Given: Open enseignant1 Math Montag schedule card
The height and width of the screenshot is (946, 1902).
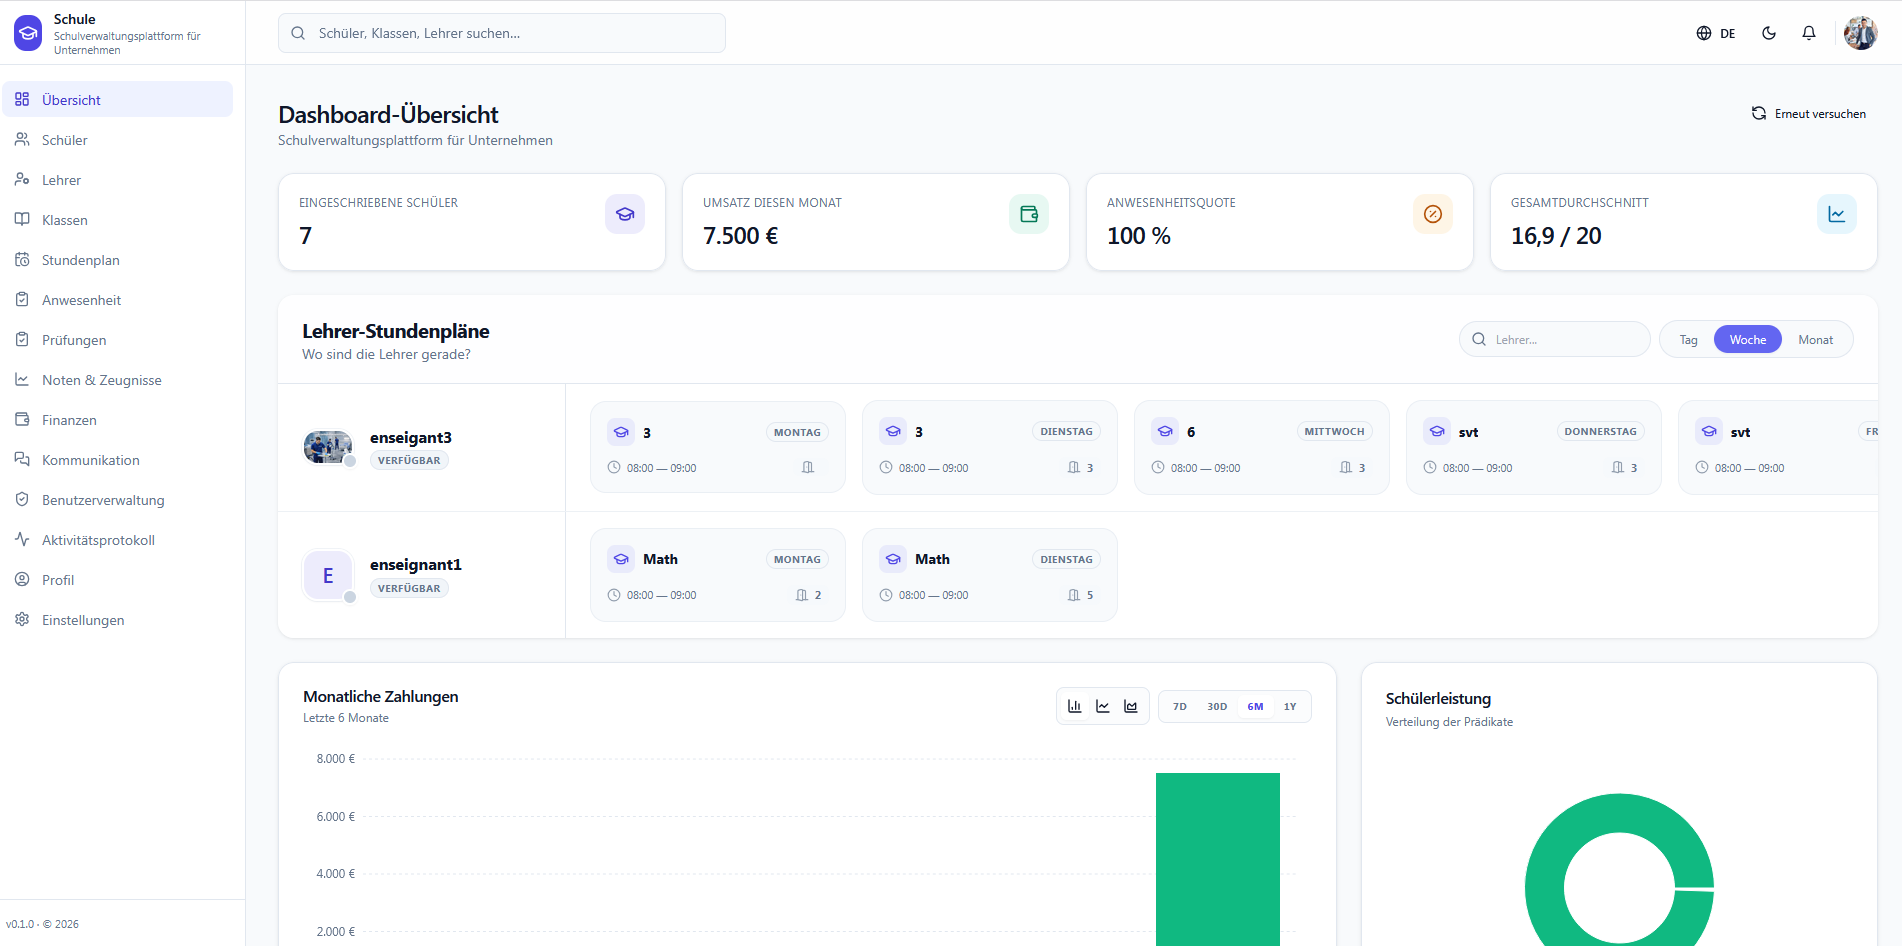Looking at the screenshot, I should coord(718,575).
